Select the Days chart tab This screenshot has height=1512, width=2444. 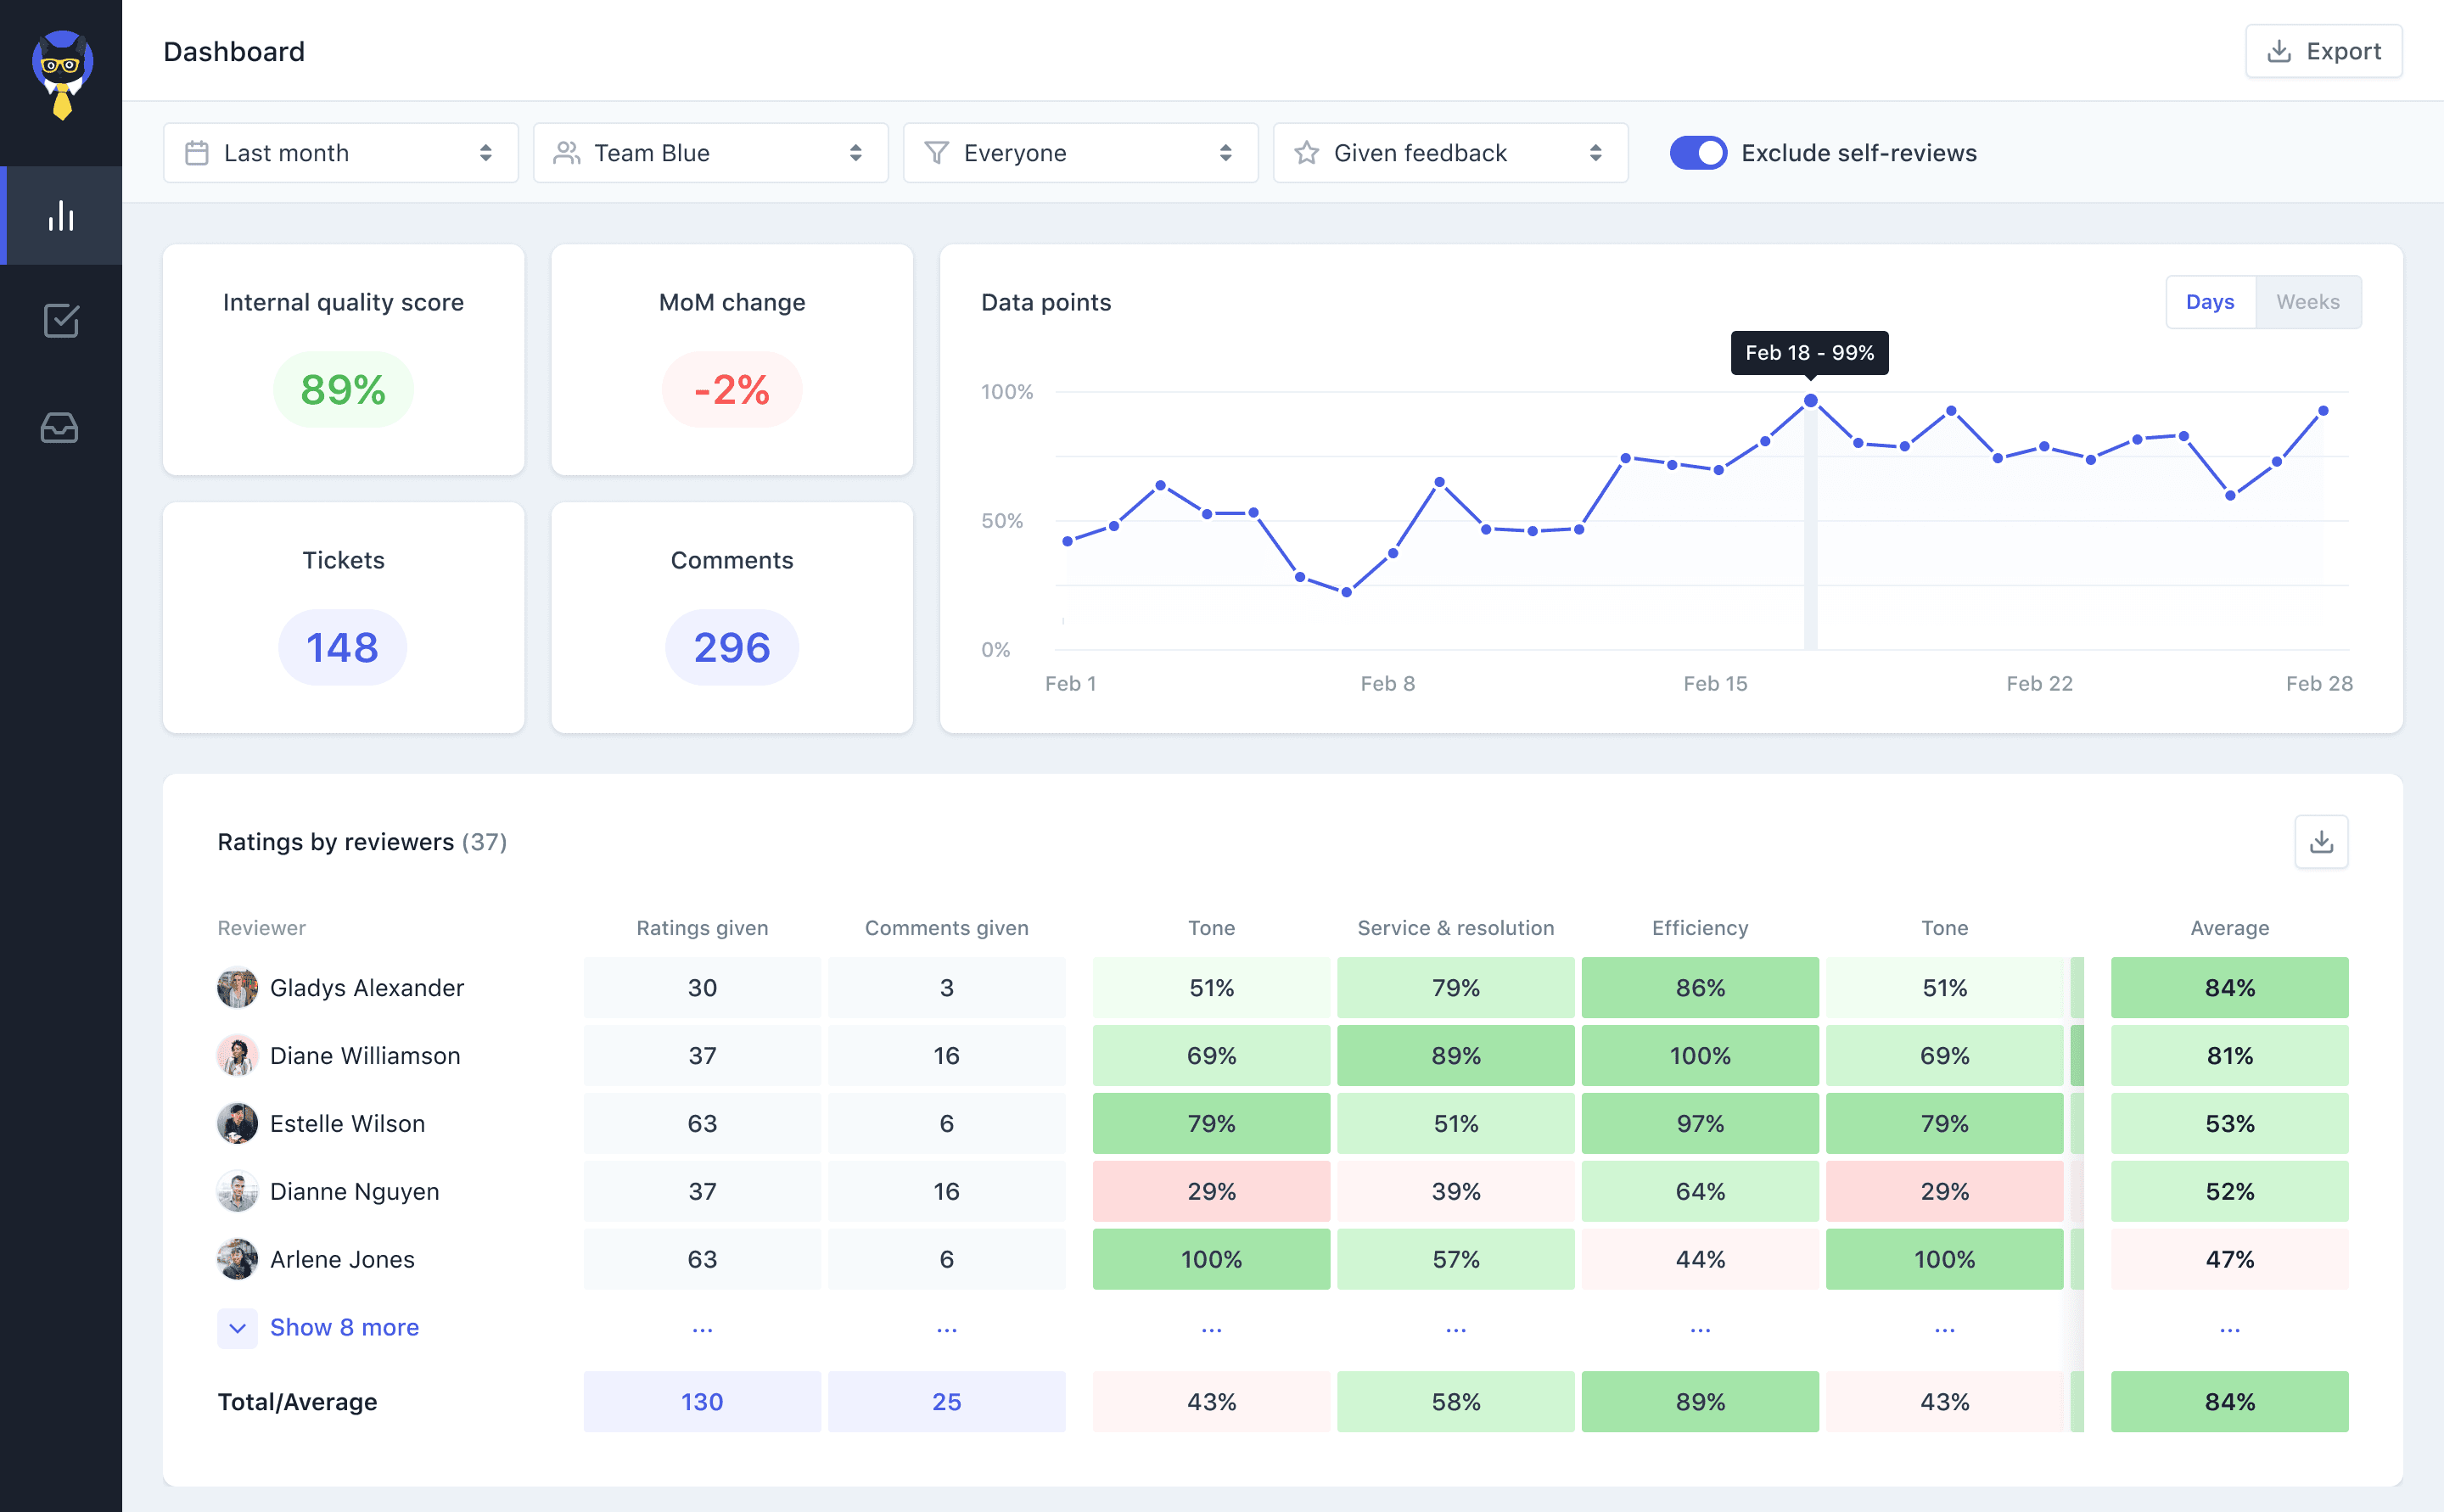click(2209, 302)
